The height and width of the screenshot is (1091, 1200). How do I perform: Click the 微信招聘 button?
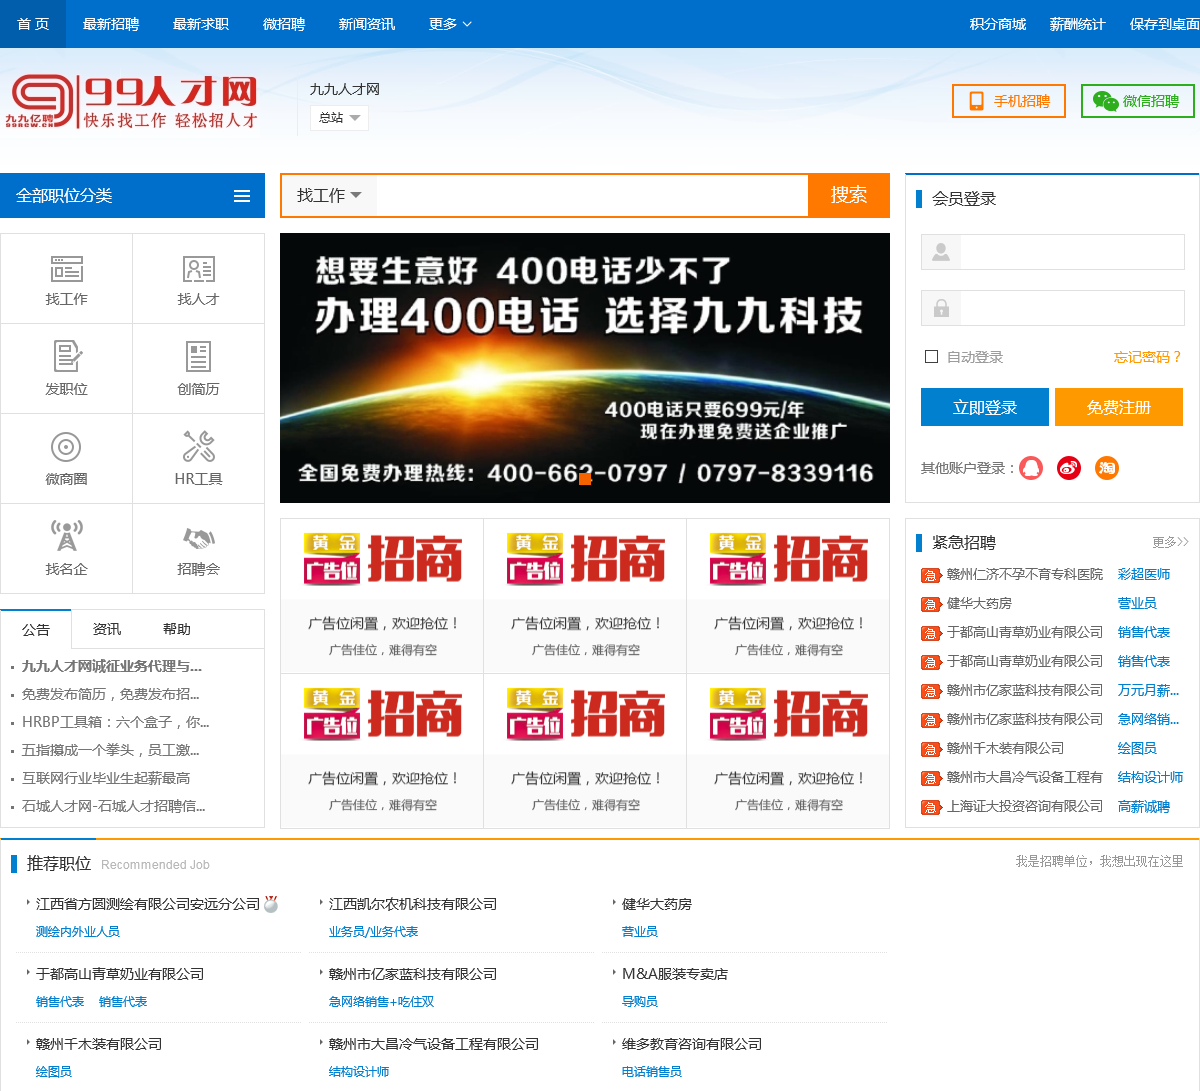(1138, 101)
